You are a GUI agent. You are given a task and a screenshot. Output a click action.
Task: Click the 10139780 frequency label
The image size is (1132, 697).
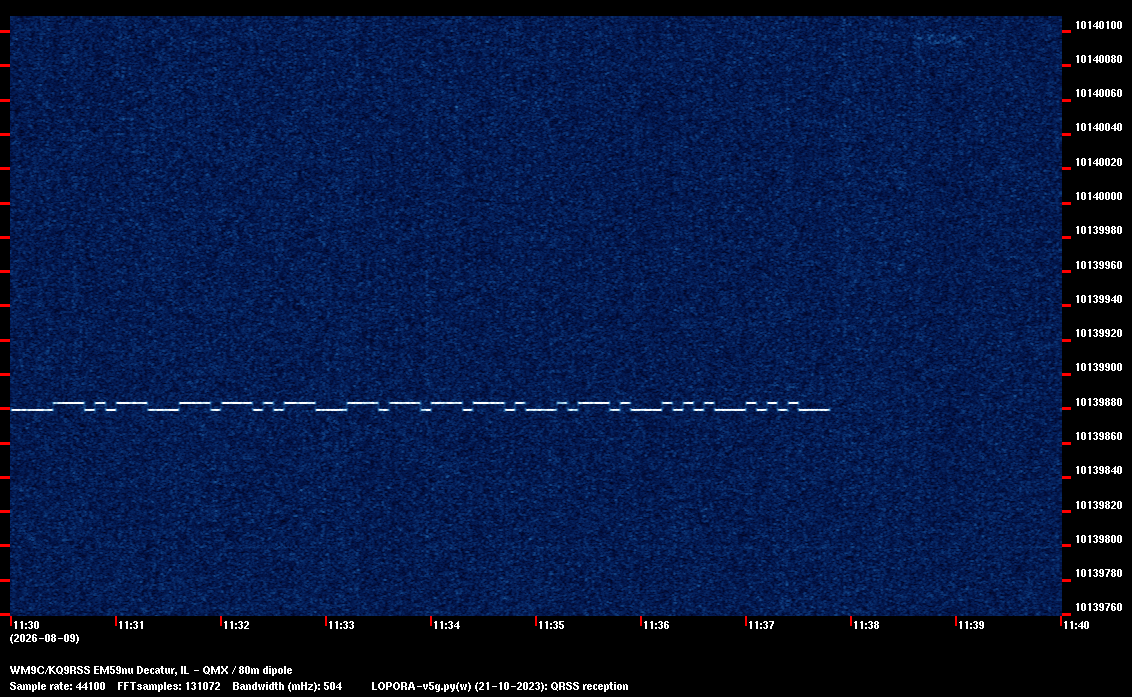click(1098, 573)
